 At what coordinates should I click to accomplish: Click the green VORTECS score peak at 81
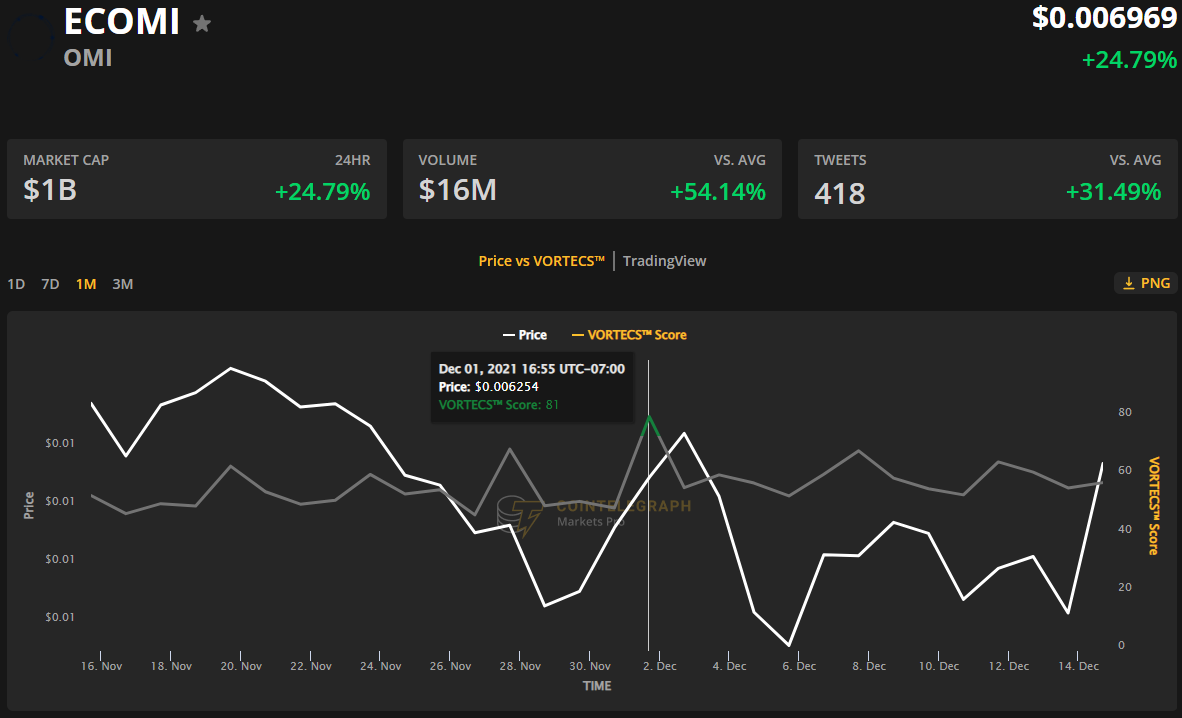[649, 416]
